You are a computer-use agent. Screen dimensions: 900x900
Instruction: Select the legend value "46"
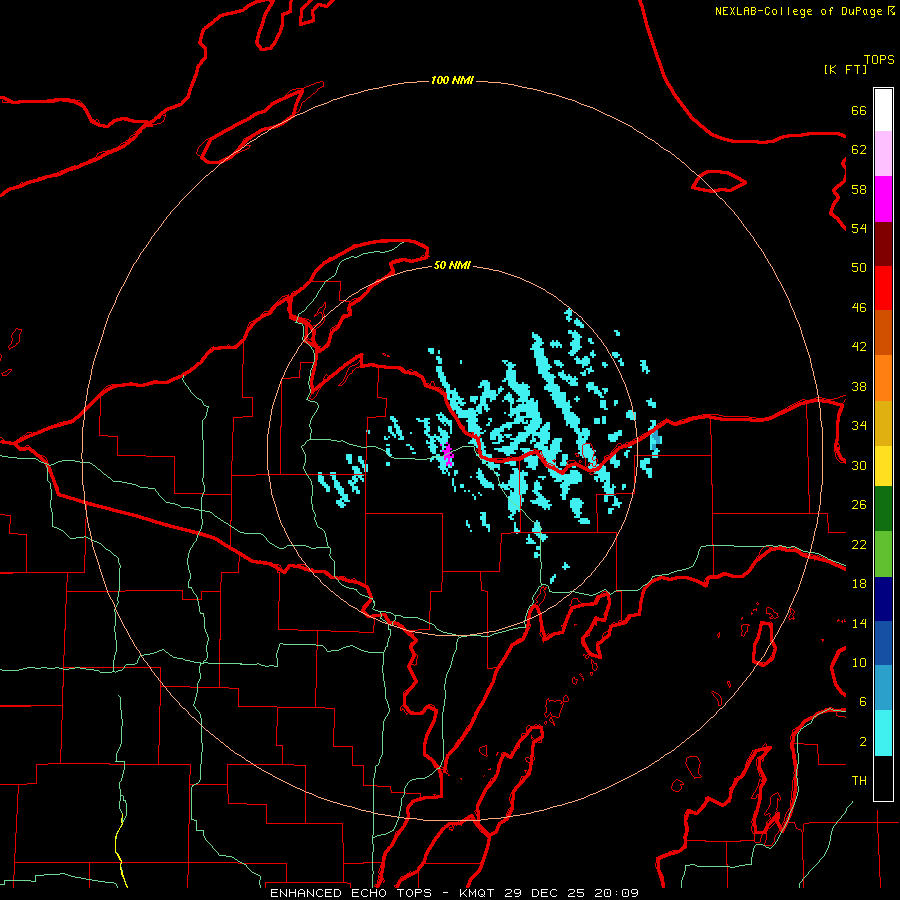[859, 308]
